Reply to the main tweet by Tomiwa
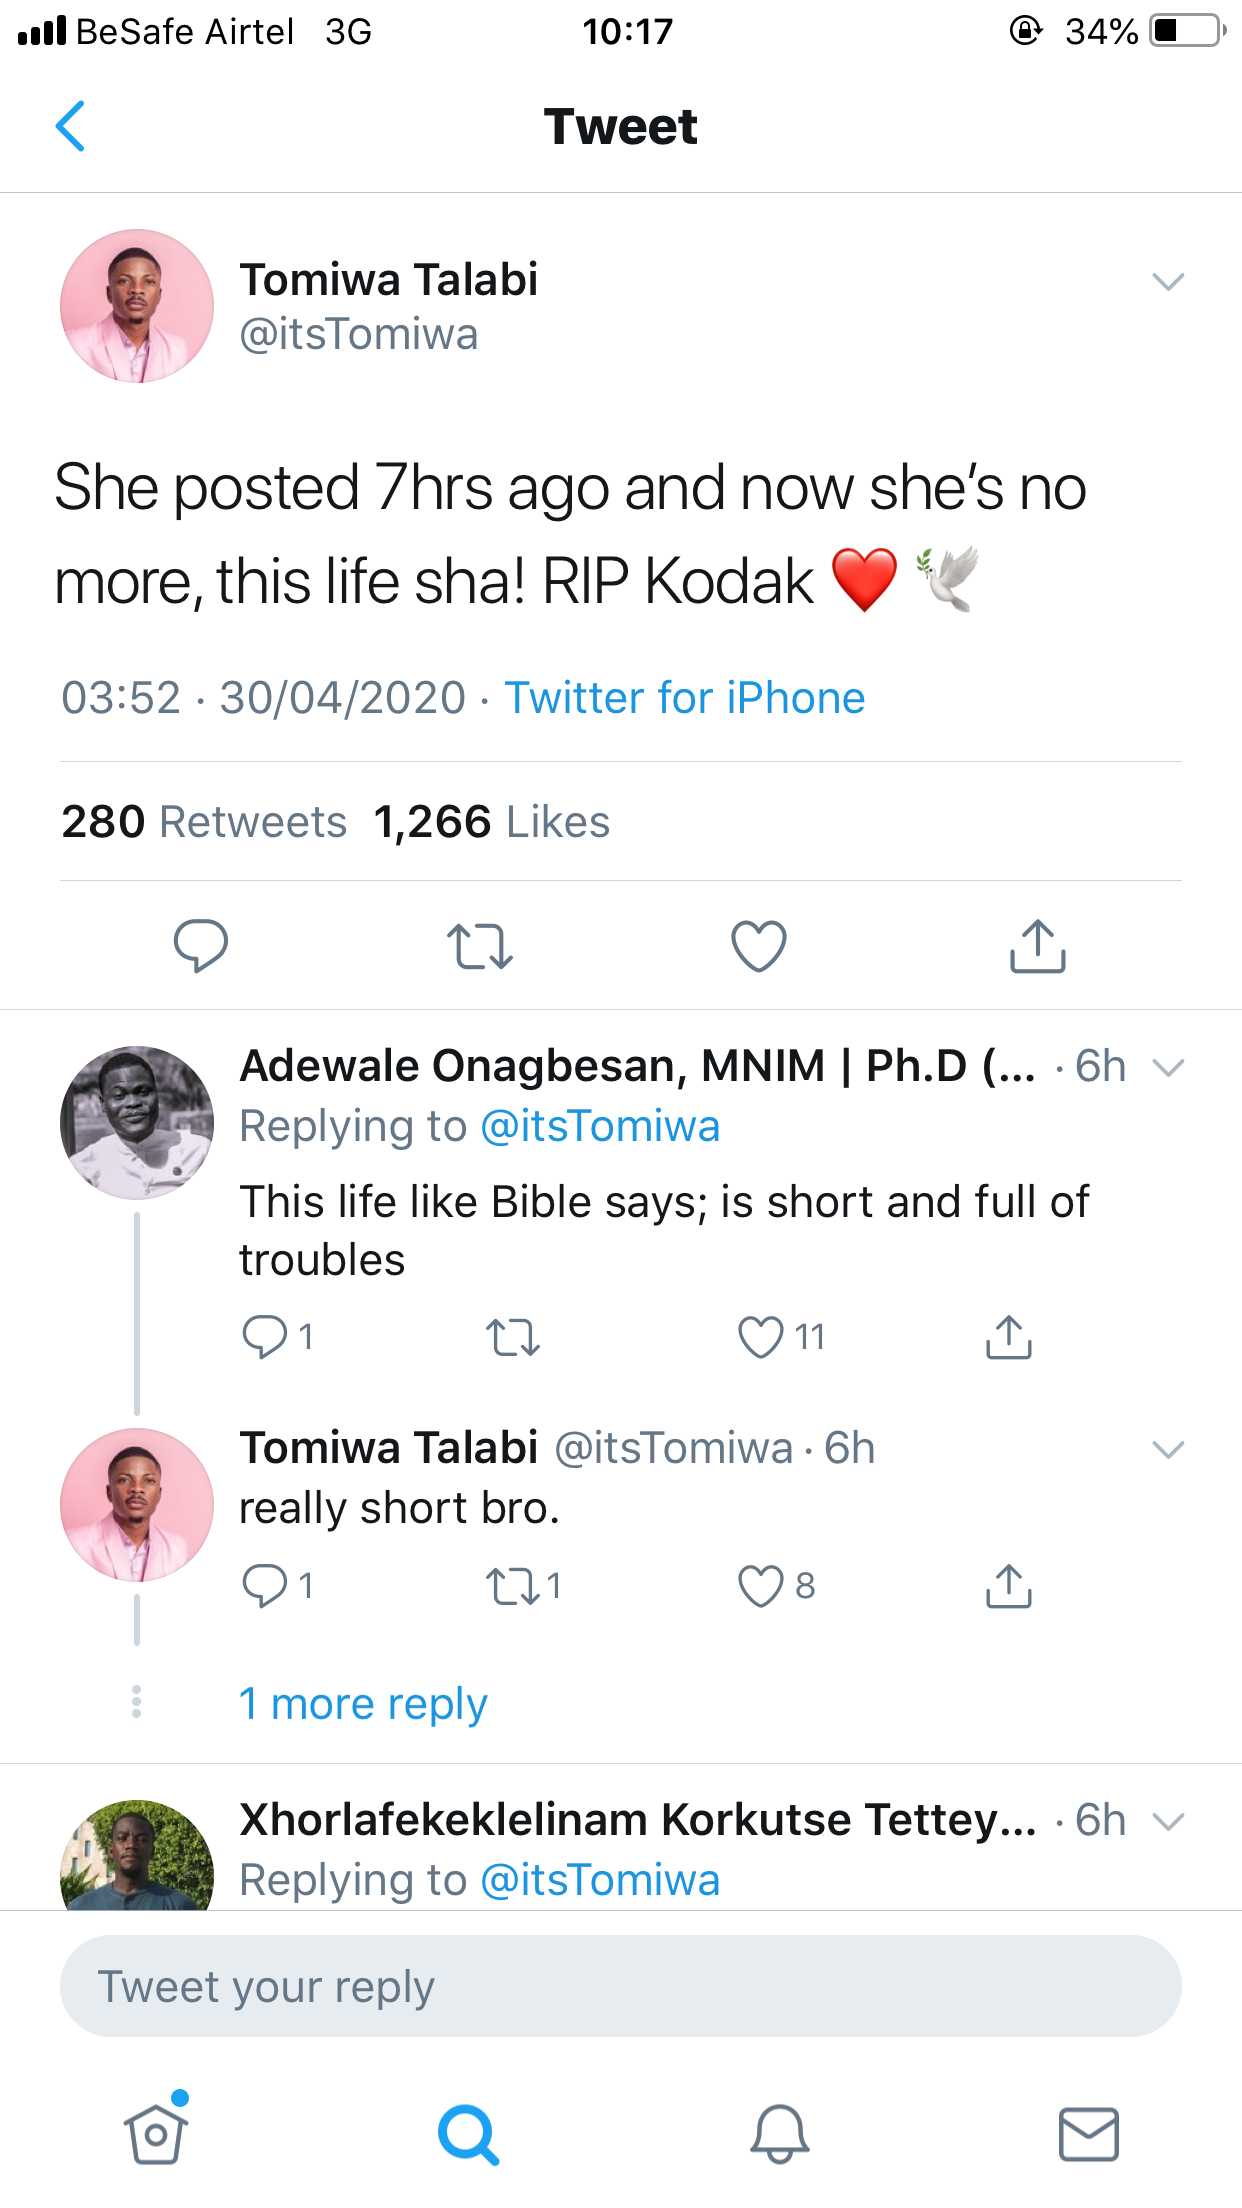The height and width of the screenshot is (2208, 1242). [200, 945]
